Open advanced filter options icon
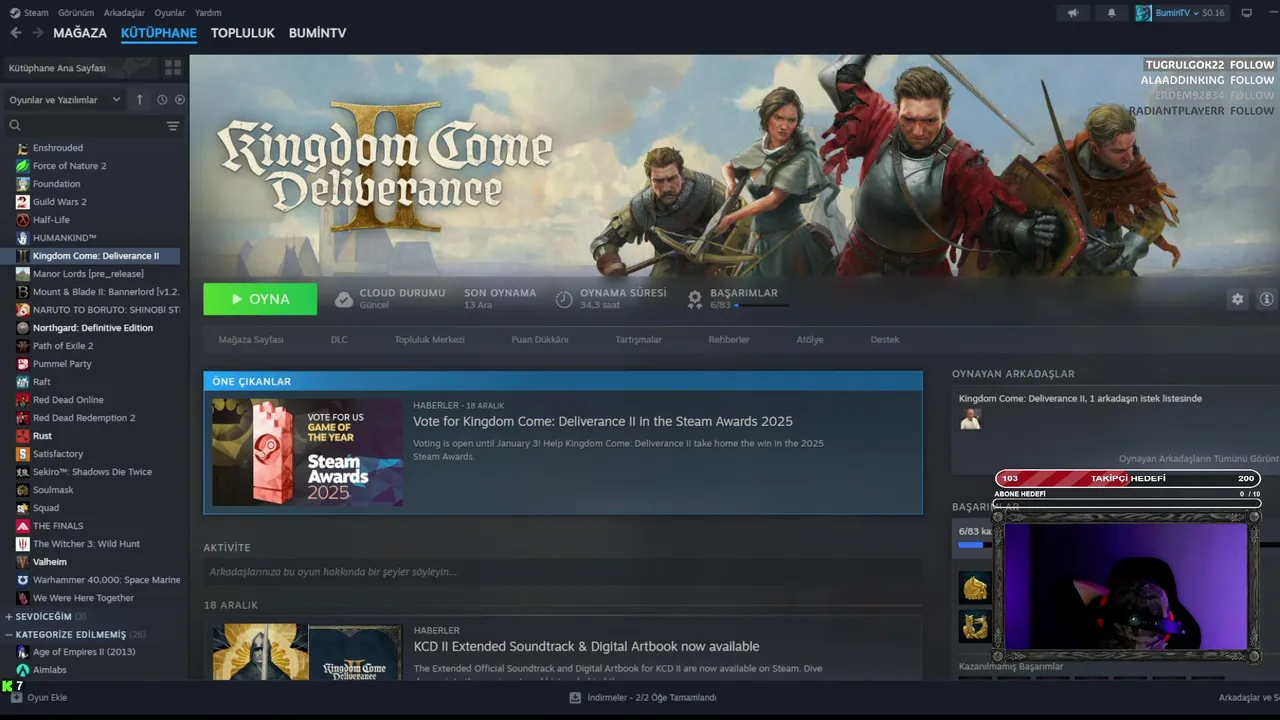This screenshot has width=1280, height=720. click(173, 126)
